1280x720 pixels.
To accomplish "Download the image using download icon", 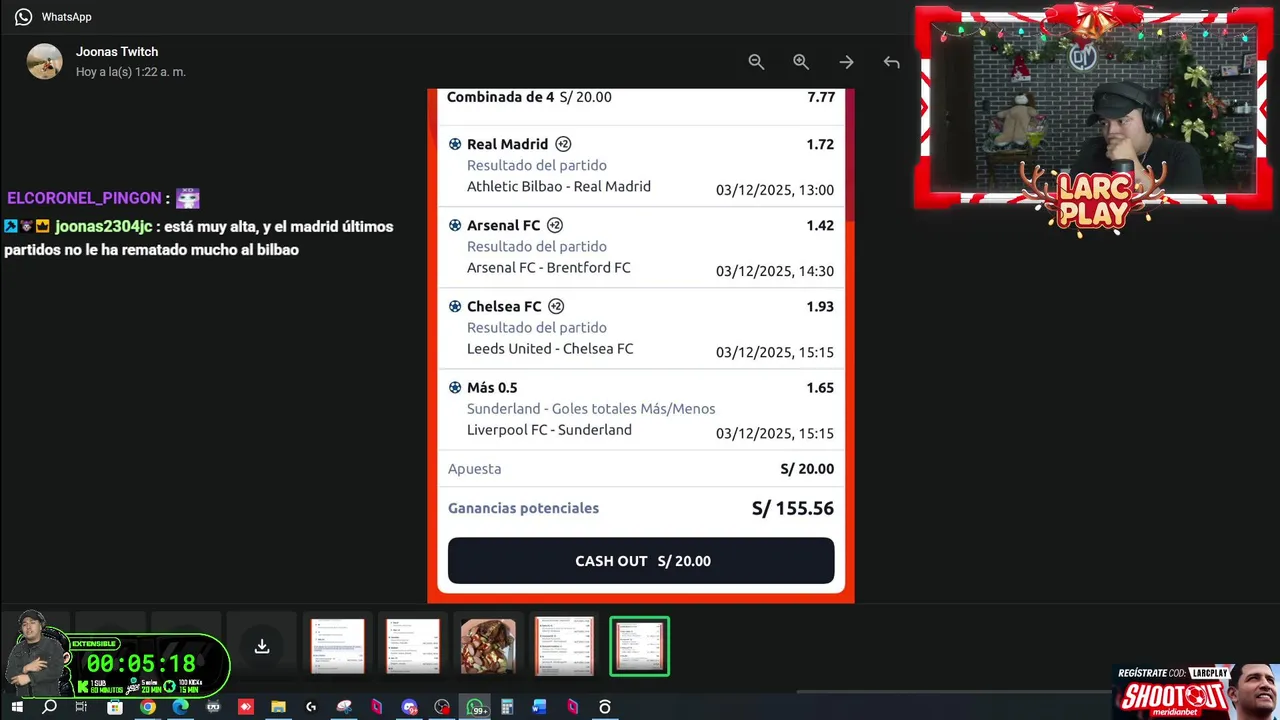I will (x=262, y=646).
